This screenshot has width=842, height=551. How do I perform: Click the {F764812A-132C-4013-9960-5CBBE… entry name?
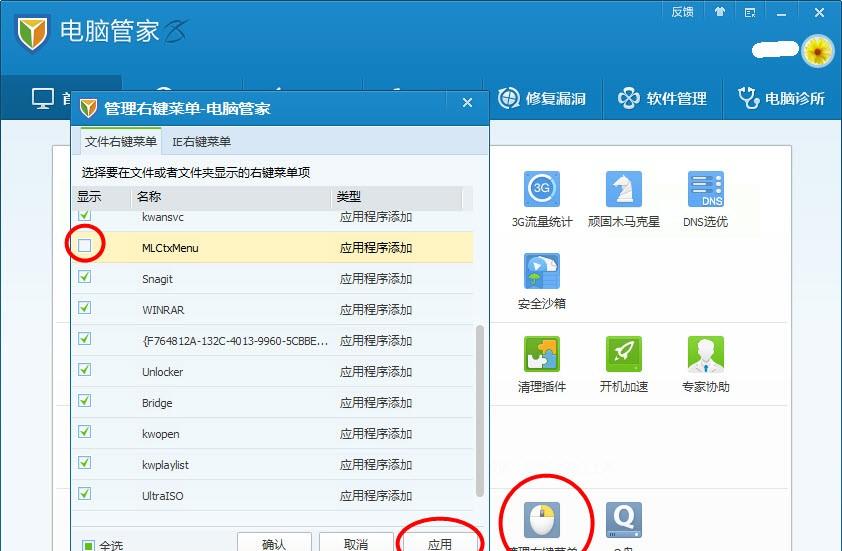(235, 341)
